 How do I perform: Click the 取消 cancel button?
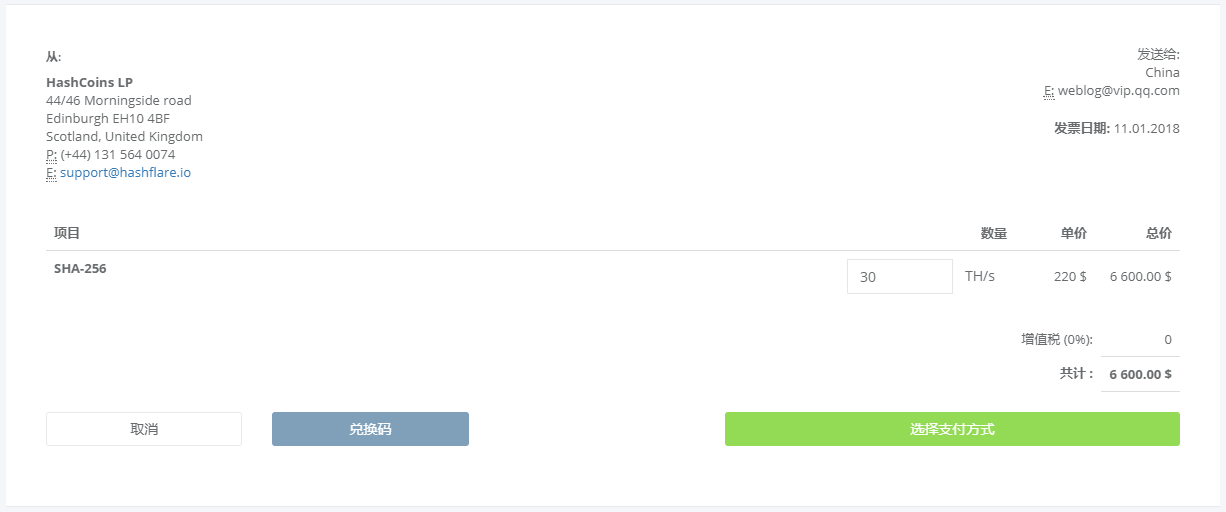coord(144,429)
